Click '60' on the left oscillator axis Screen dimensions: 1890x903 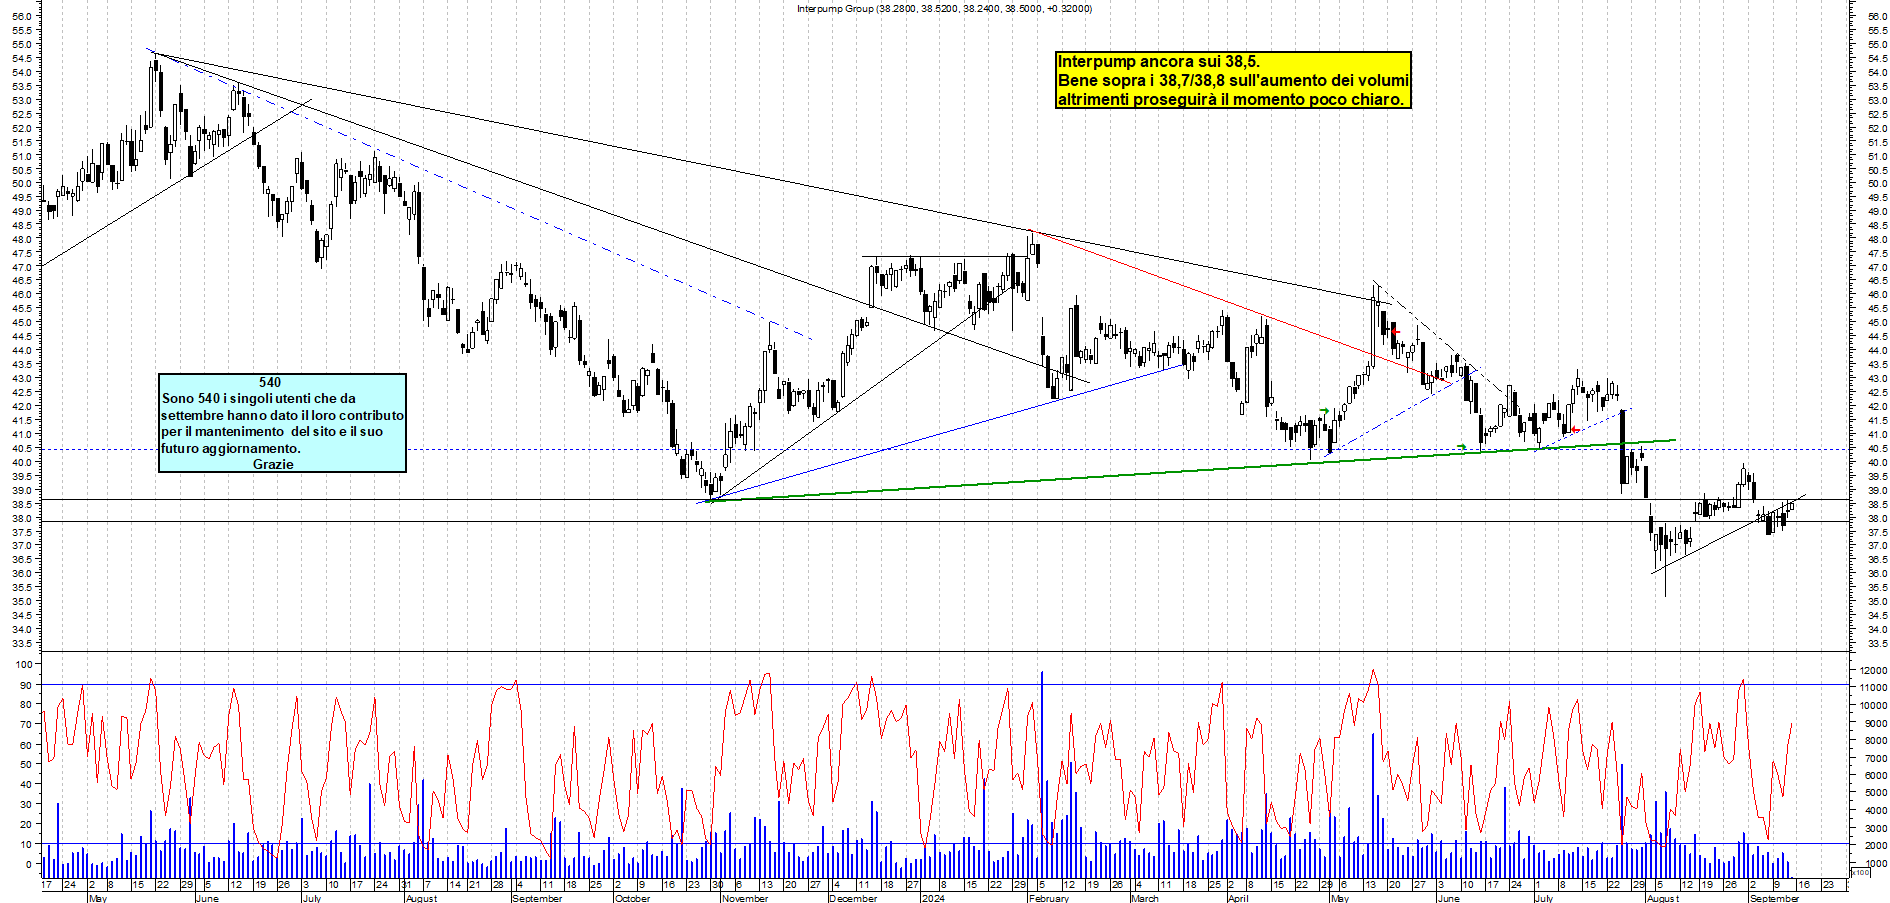pos(26,745)
